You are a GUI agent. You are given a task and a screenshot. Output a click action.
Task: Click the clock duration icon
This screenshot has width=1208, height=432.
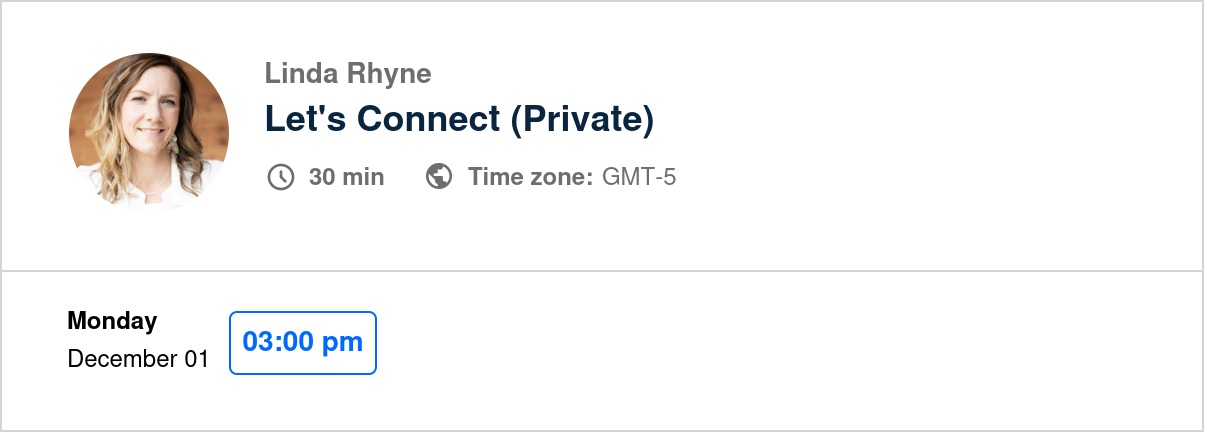(x=281, y=177)
